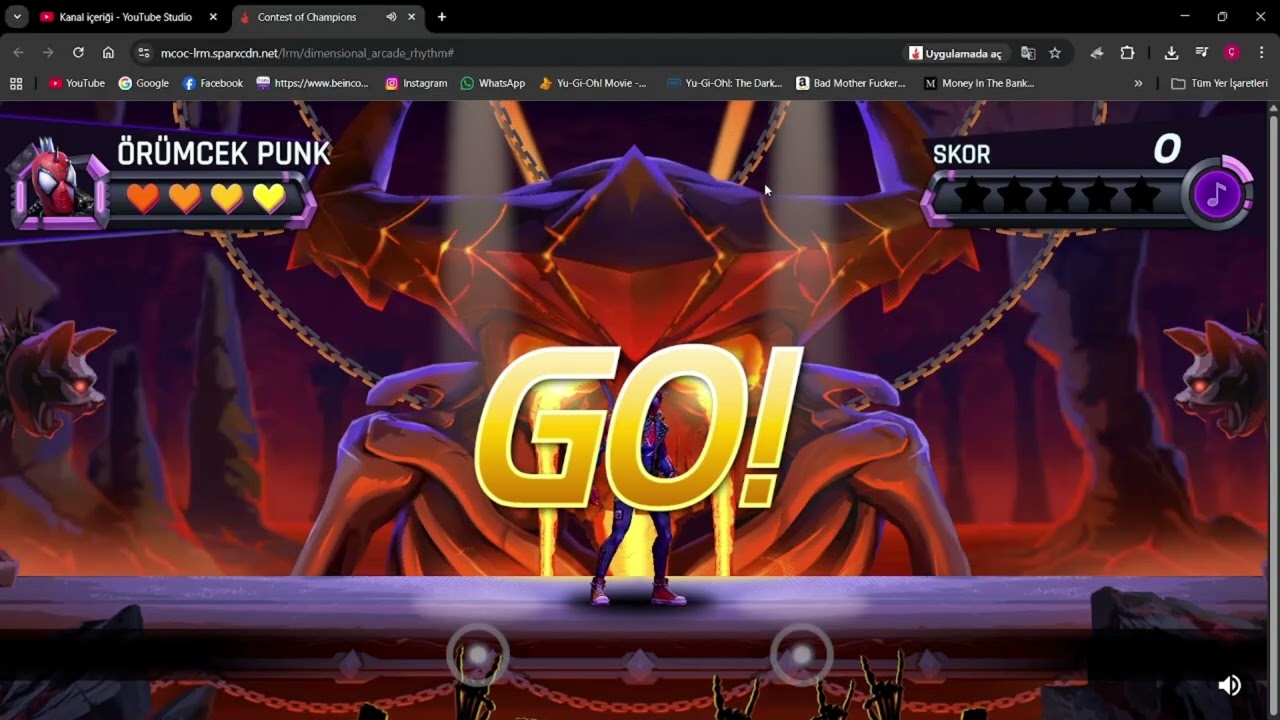This screenshot has height=720, width=1280.
Task: Close the YouTube Studio tab
Action: [x=213, y=17]
